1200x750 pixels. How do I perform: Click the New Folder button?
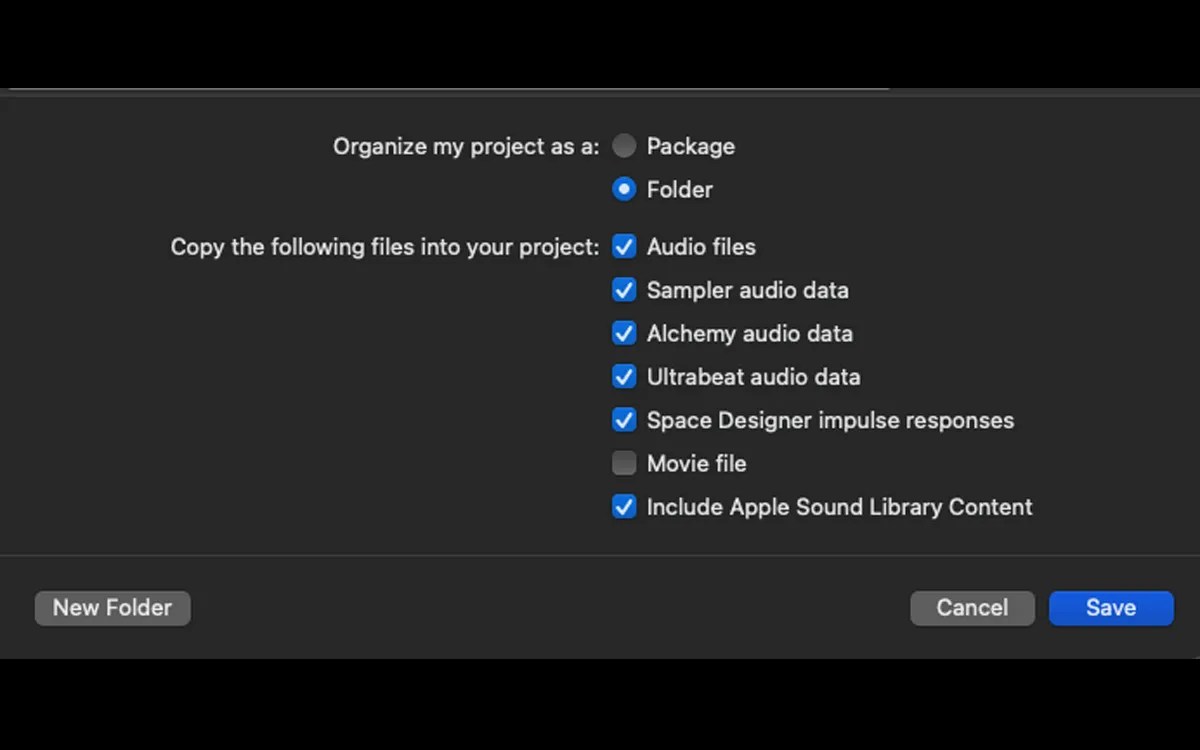112,607
